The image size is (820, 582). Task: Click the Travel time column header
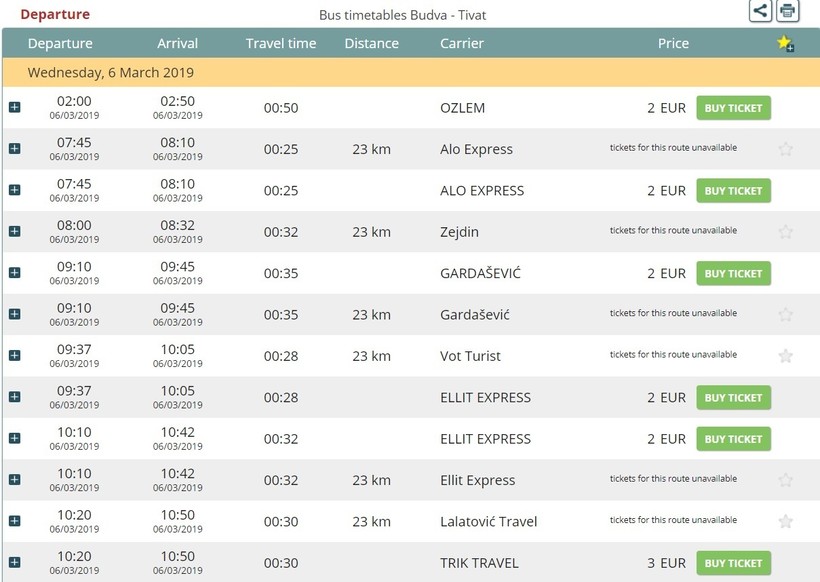click(x=281, y=43)
